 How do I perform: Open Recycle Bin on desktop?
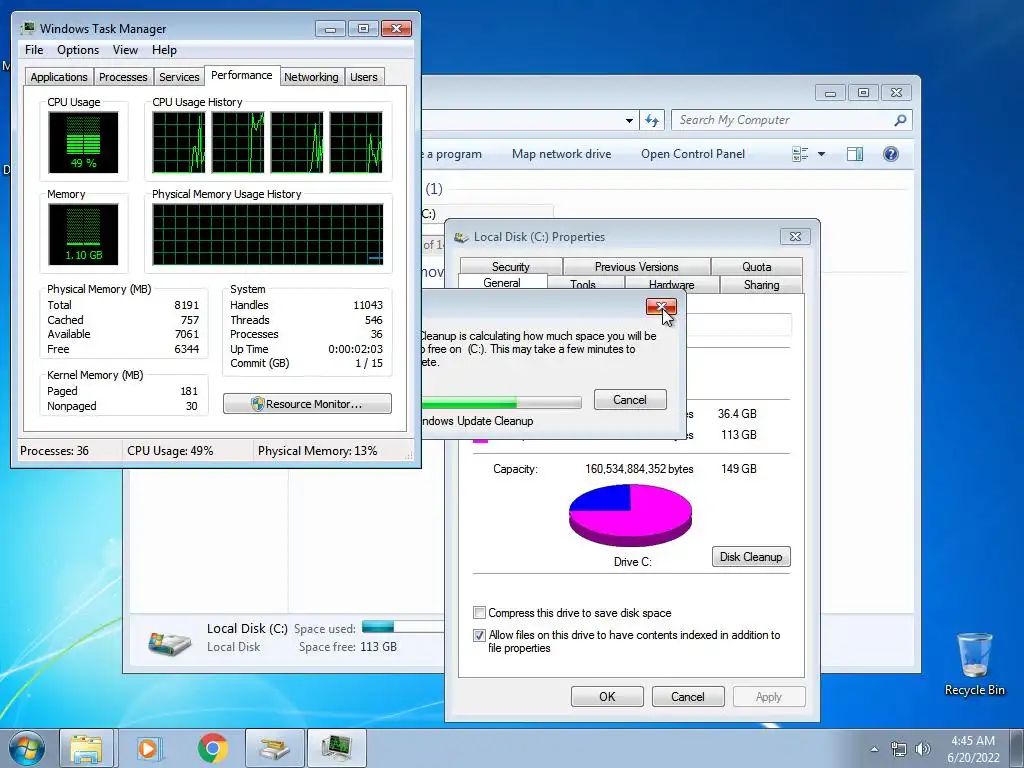click(x=974, y=664)
